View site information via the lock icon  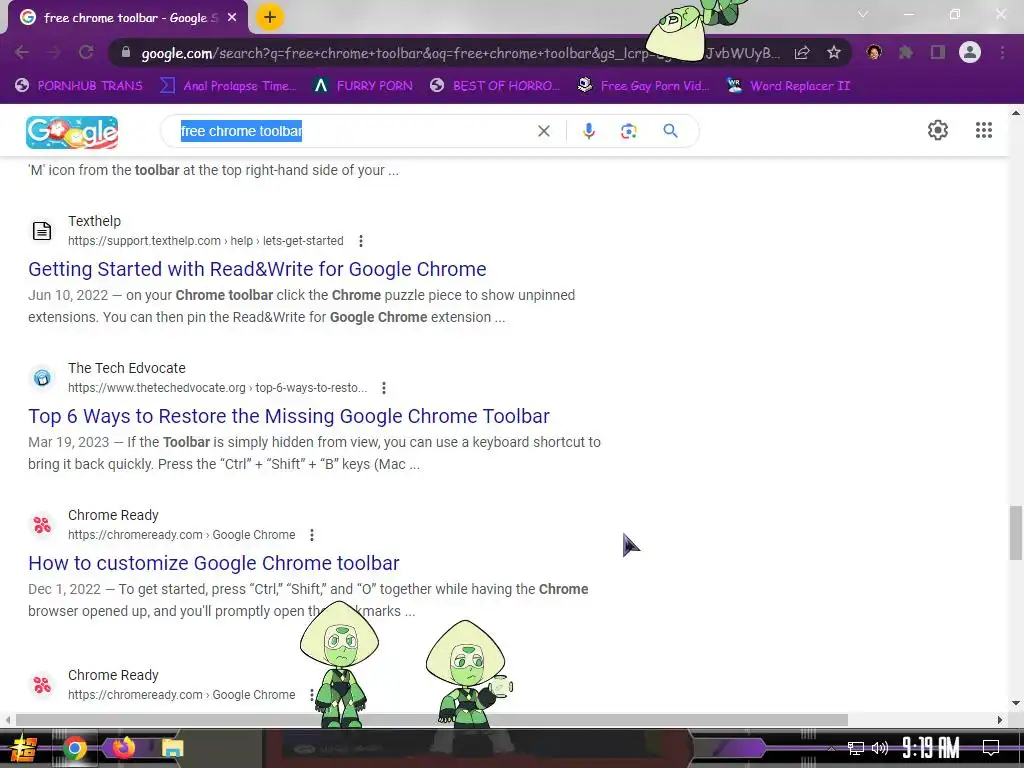(126, 52)
